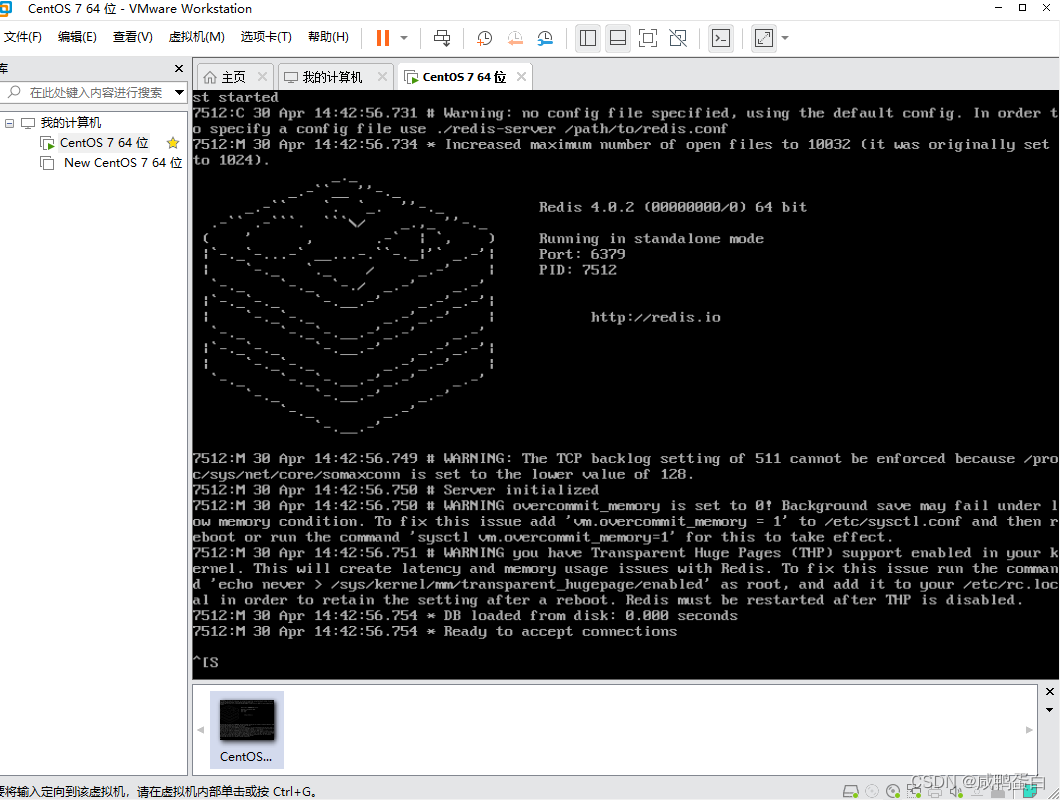Open the 虚拟机(M) menu
1060x800 pixels.
click(x=197, y=37)
